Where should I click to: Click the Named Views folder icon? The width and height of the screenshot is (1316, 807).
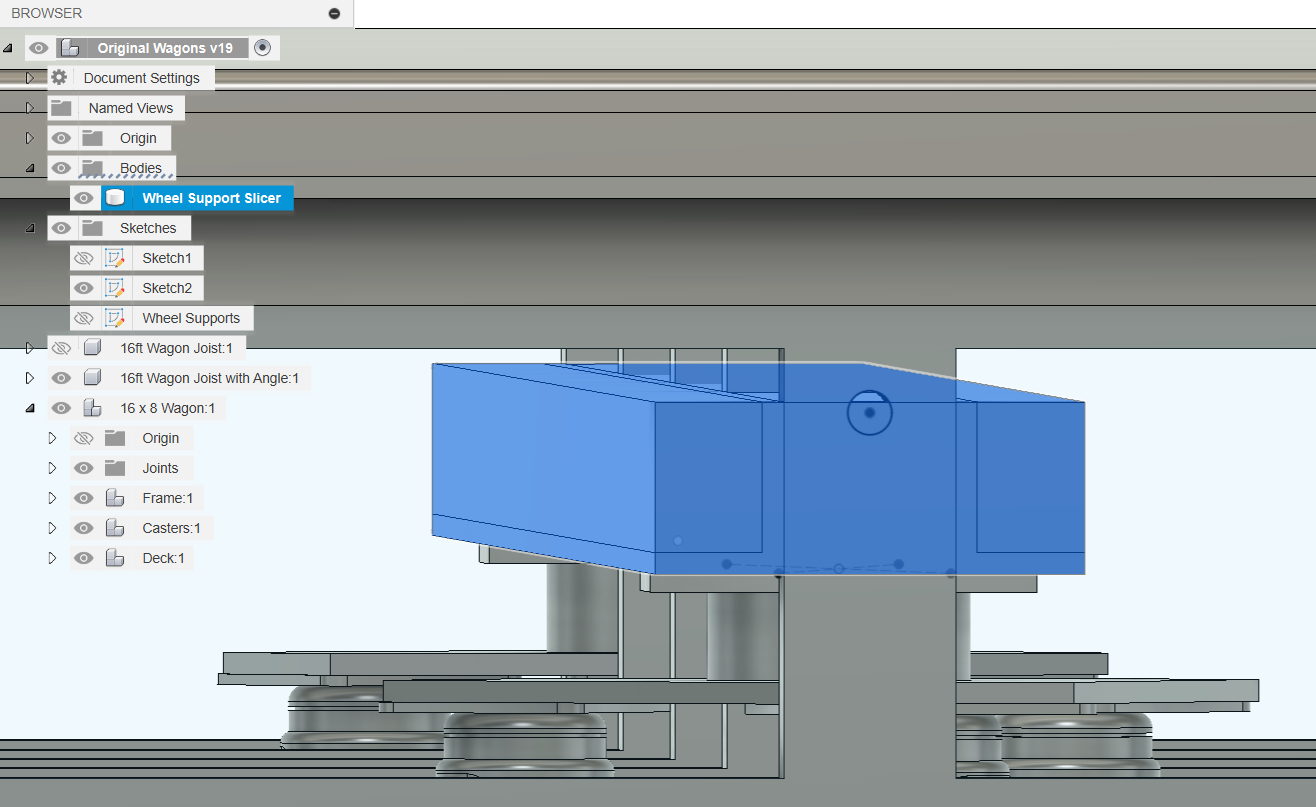tap(62, 107)
